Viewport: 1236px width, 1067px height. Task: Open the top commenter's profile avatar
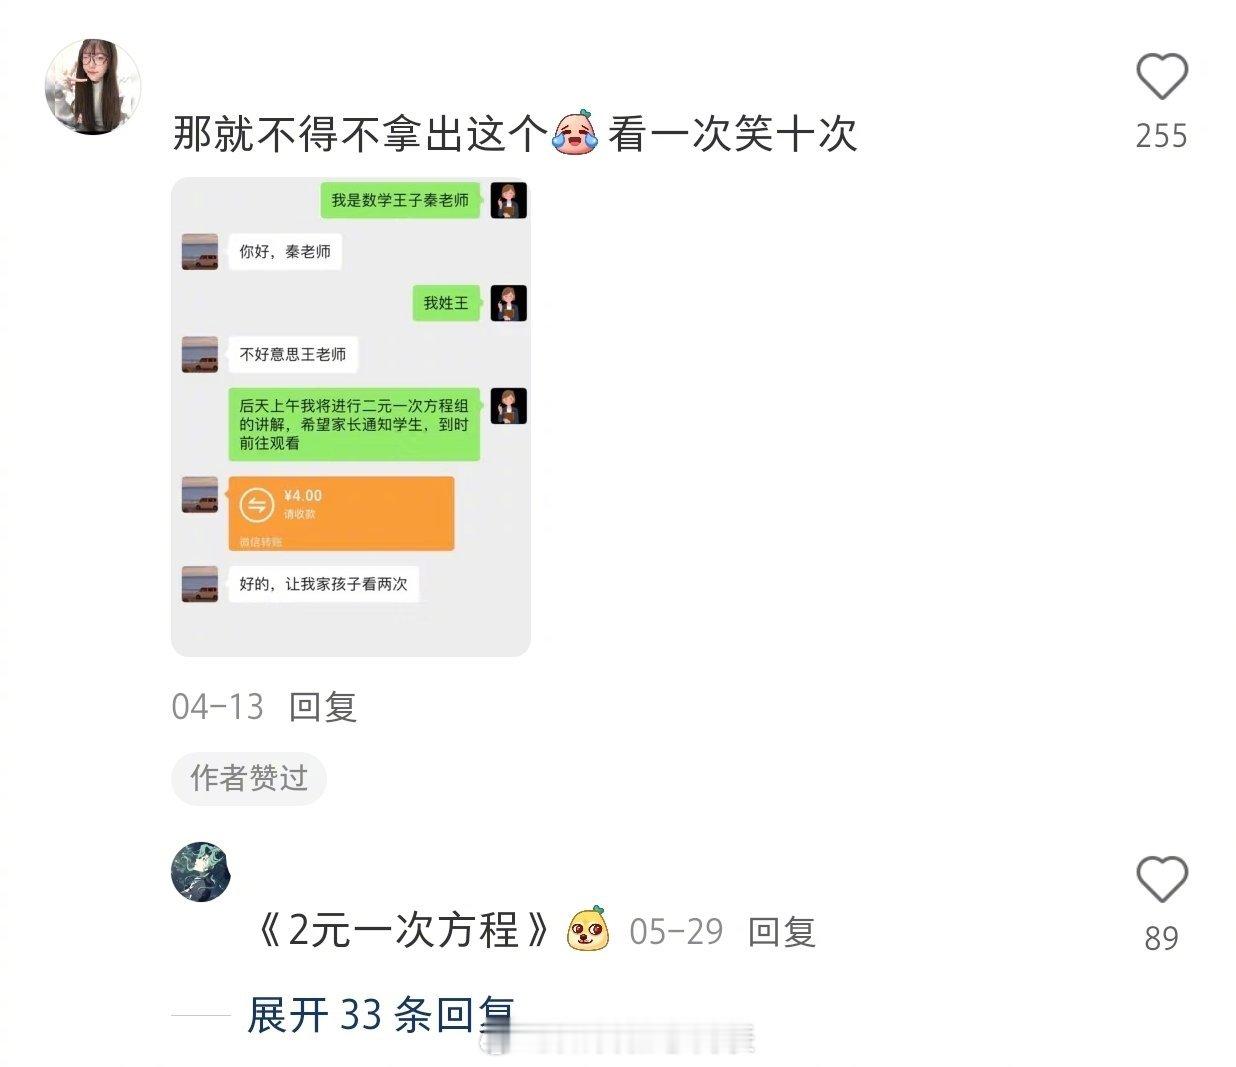click(92, 86)
